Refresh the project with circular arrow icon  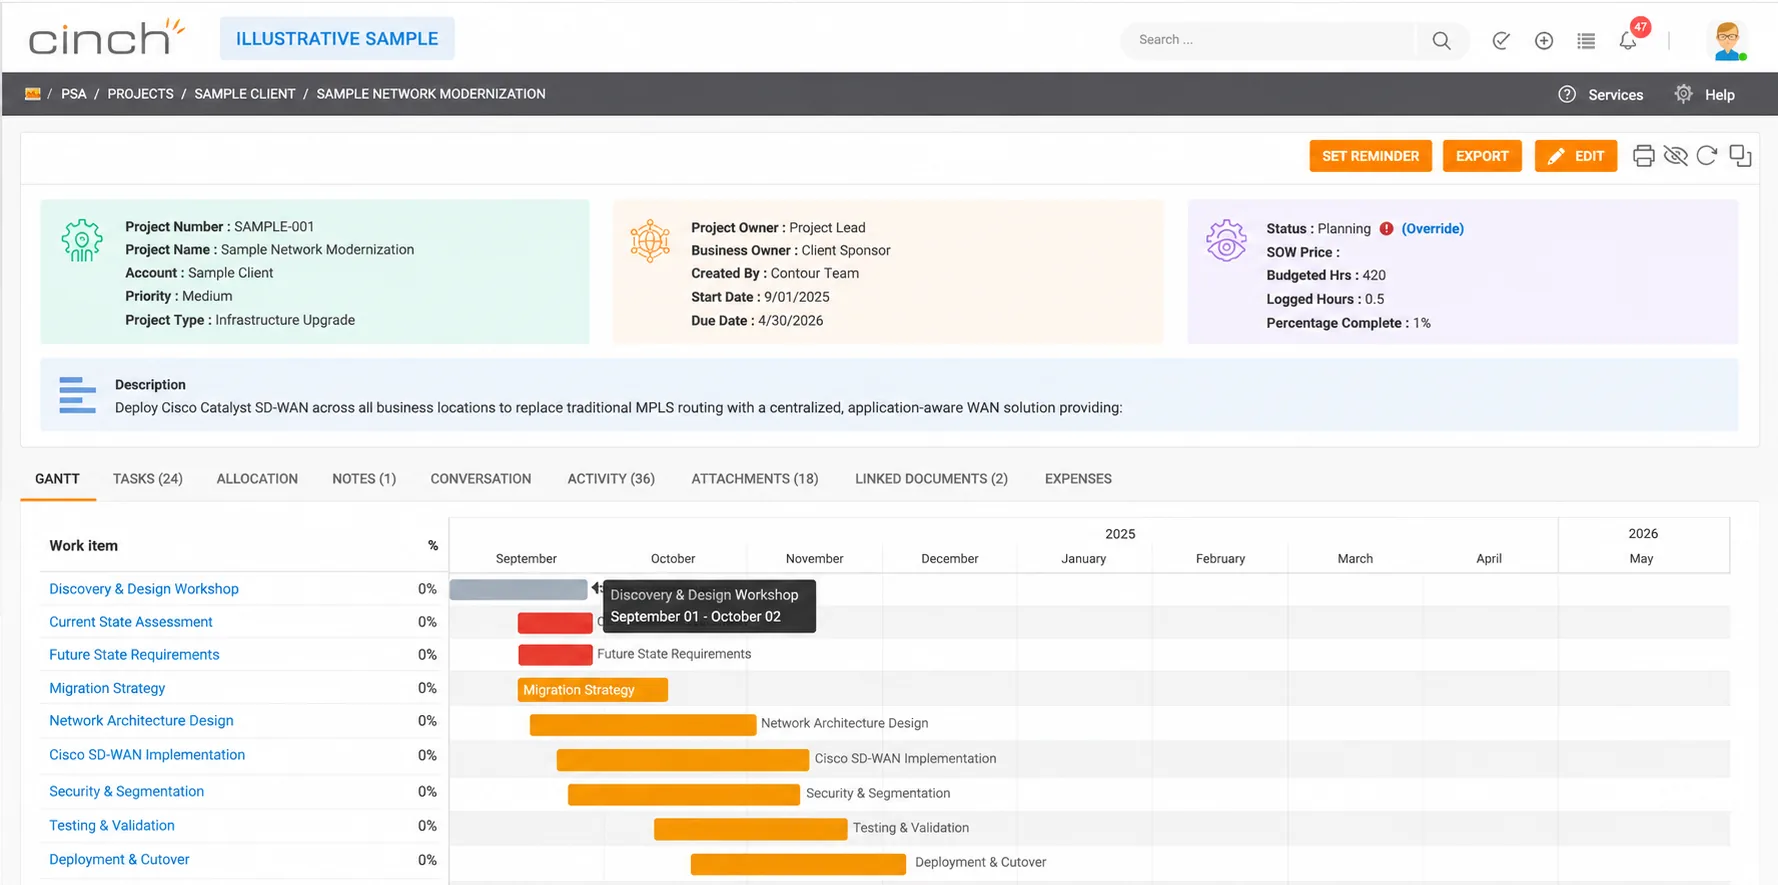[x=1707, y=156]
